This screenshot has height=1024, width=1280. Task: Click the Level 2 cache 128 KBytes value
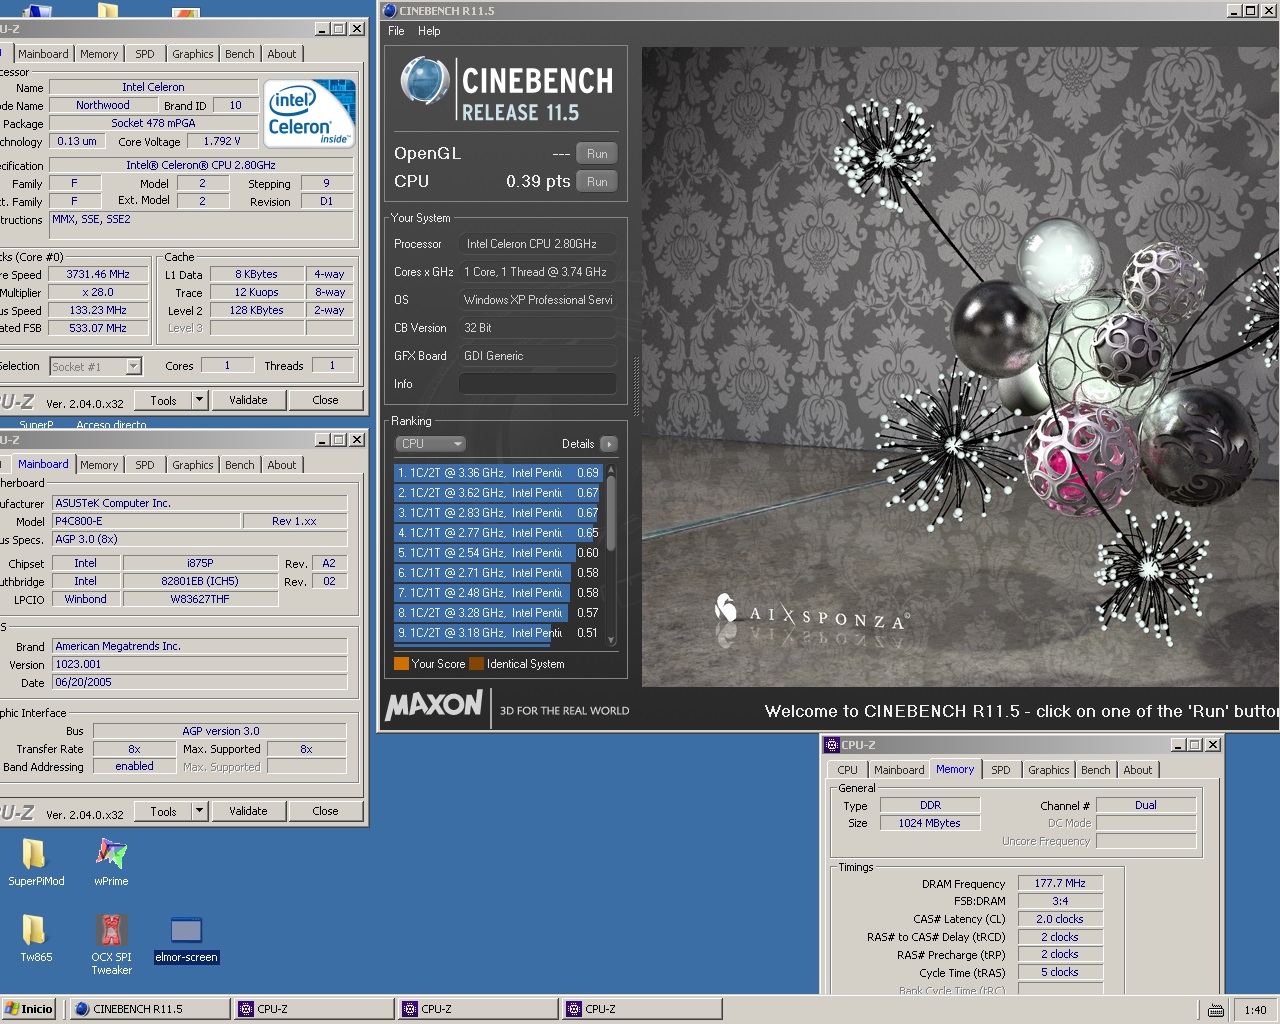257,310
